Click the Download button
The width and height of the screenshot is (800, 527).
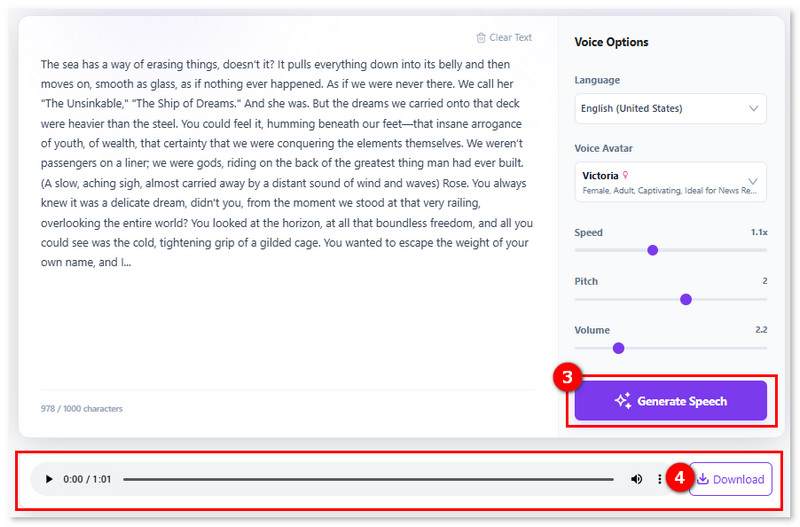point(731,479)
